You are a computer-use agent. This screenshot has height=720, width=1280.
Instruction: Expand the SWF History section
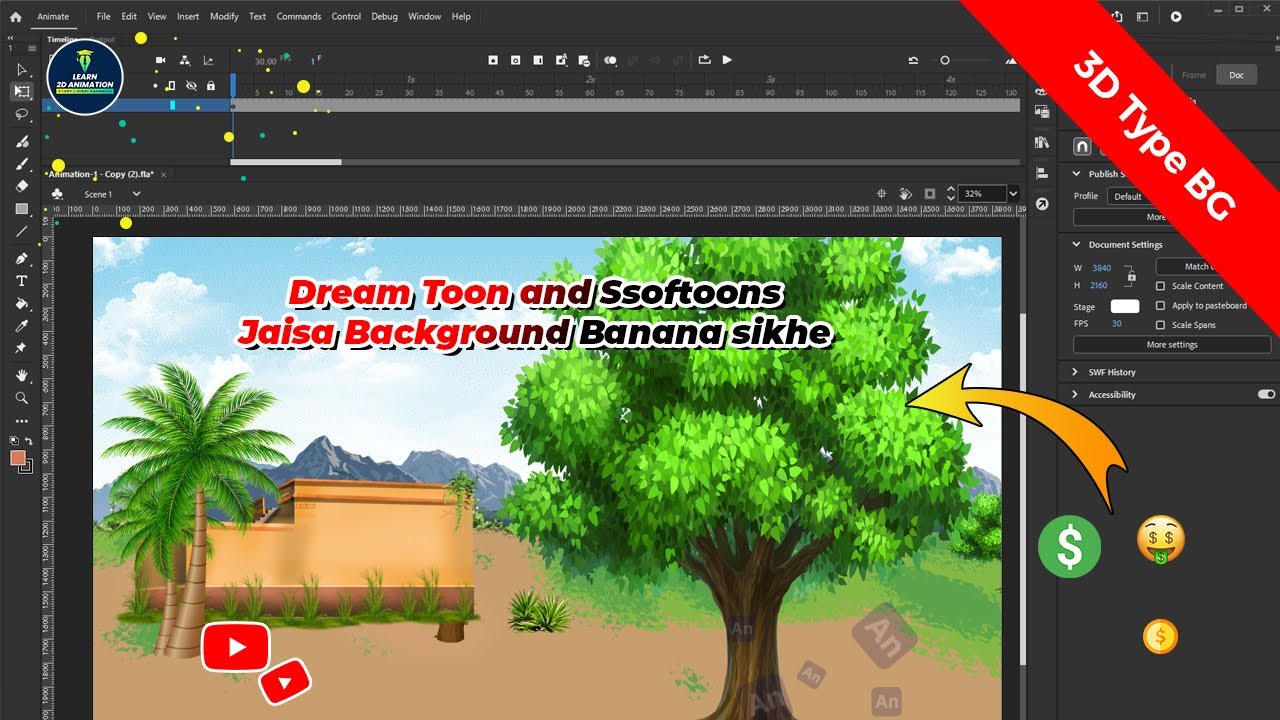pos(1077,372)
